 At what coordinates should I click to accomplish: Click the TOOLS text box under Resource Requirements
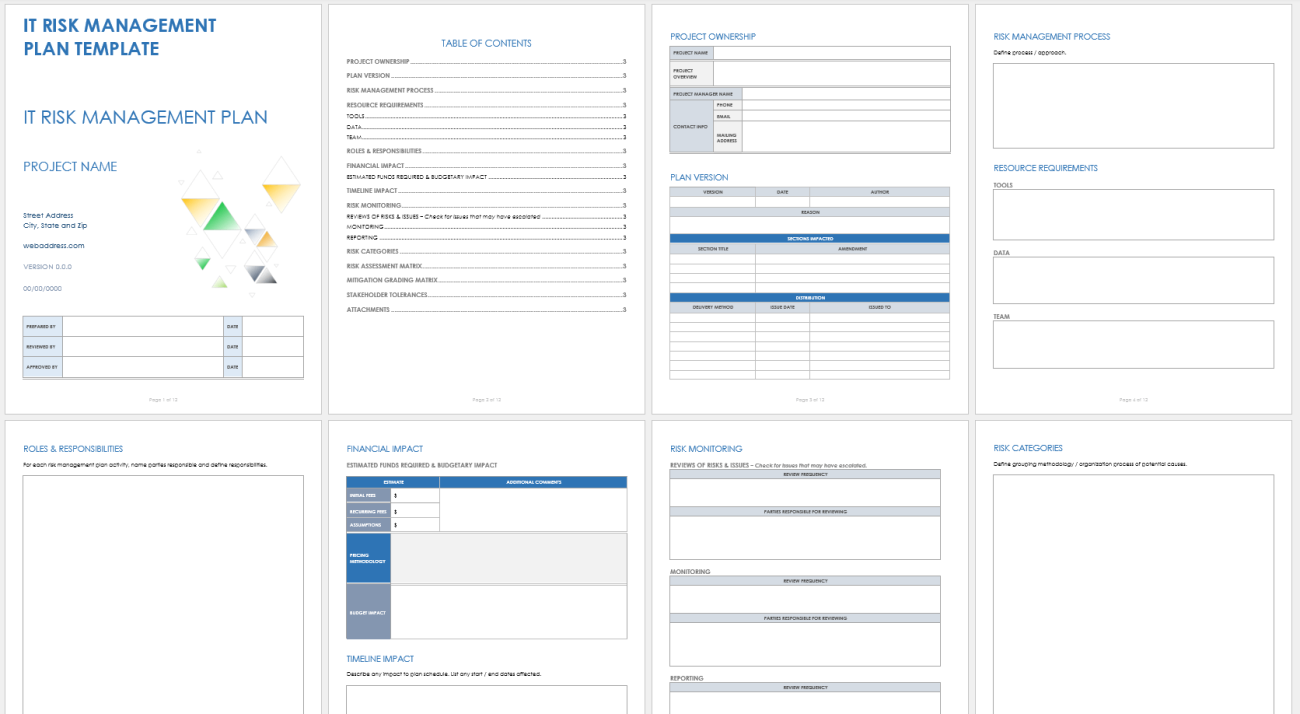pos(1133,214)
